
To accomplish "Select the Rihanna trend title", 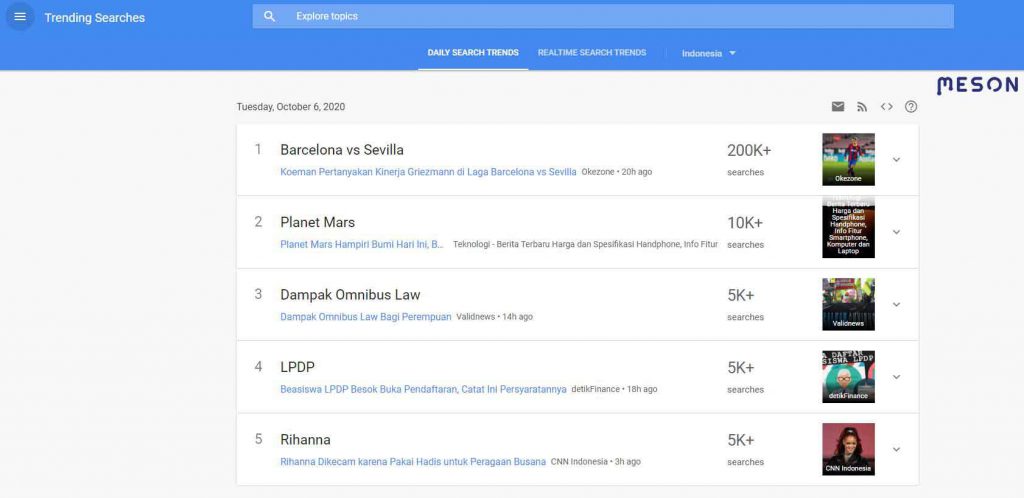I will click(305, 439).
